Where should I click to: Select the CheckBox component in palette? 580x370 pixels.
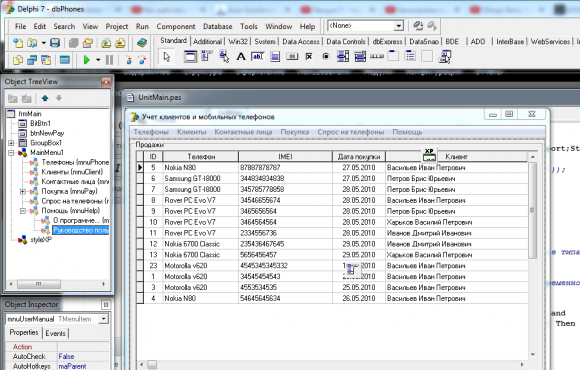pos(309,57)
